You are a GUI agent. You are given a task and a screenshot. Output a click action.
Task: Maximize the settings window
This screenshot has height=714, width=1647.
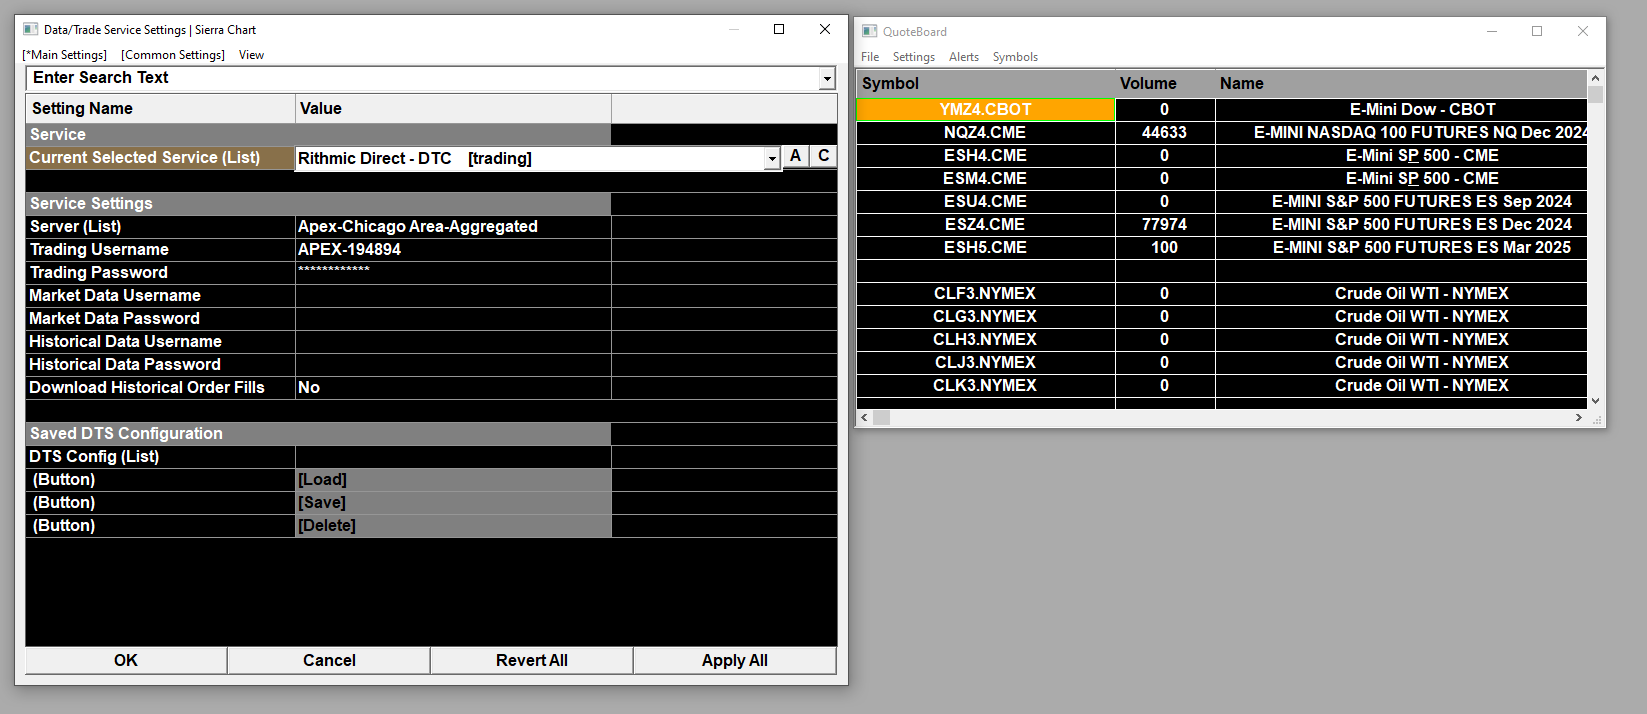pos(779,30)
